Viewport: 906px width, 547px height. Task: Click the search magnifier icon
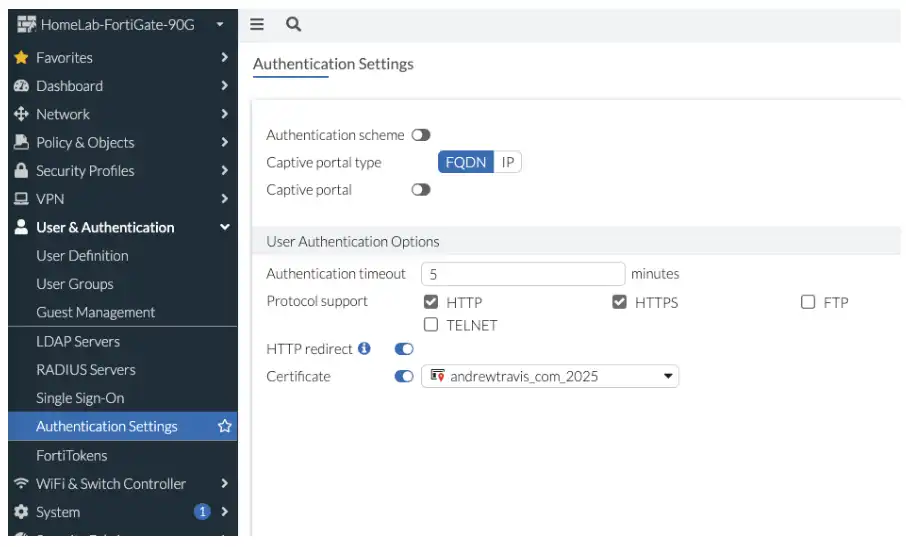tap(293, 24)
